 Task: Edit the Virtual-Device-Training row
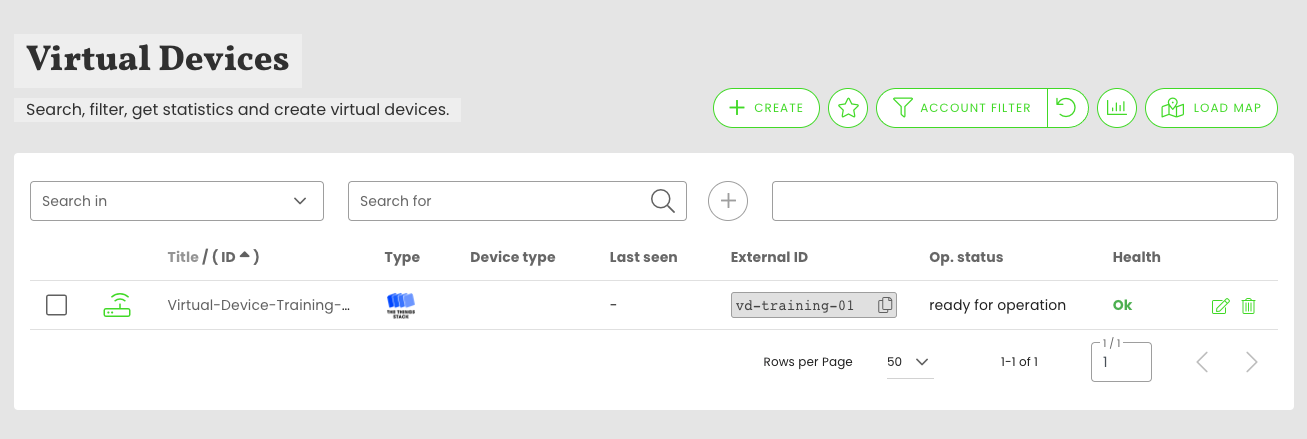coord(1220,306)
